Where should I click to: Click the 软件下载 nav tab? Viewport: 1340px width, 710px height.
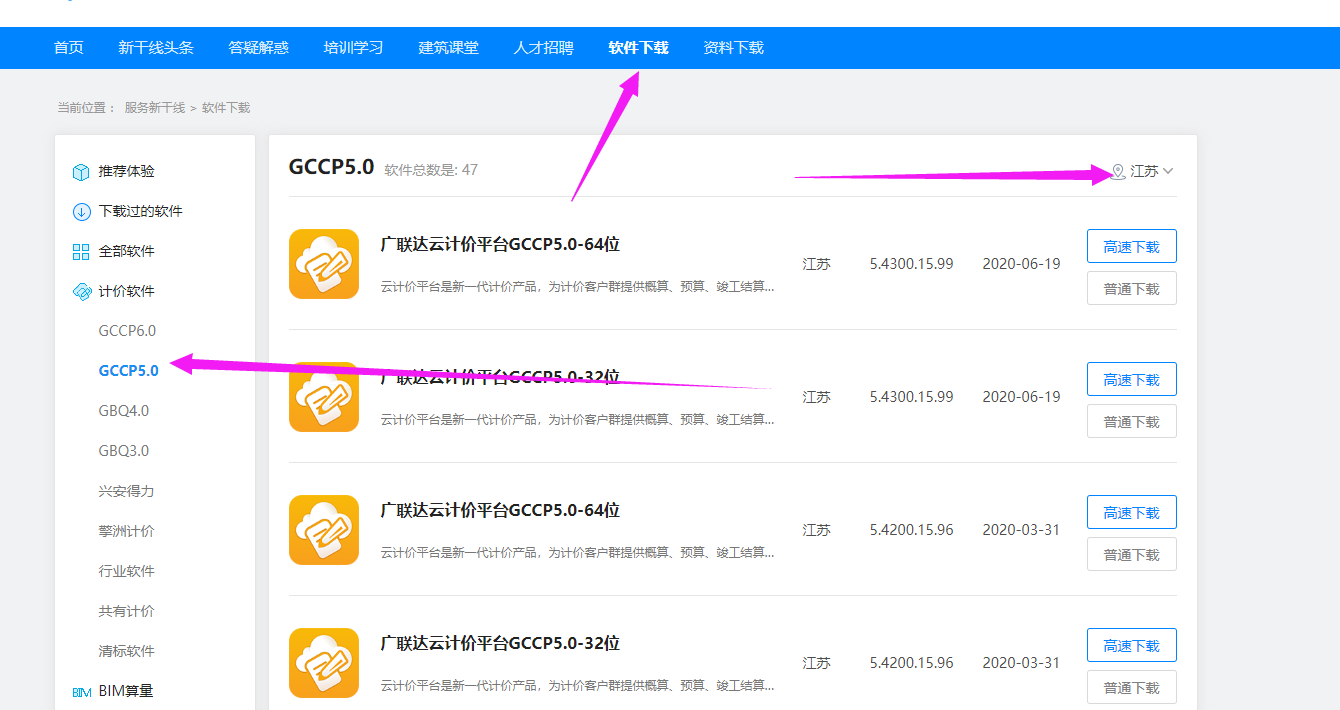[x=639, y=48]
